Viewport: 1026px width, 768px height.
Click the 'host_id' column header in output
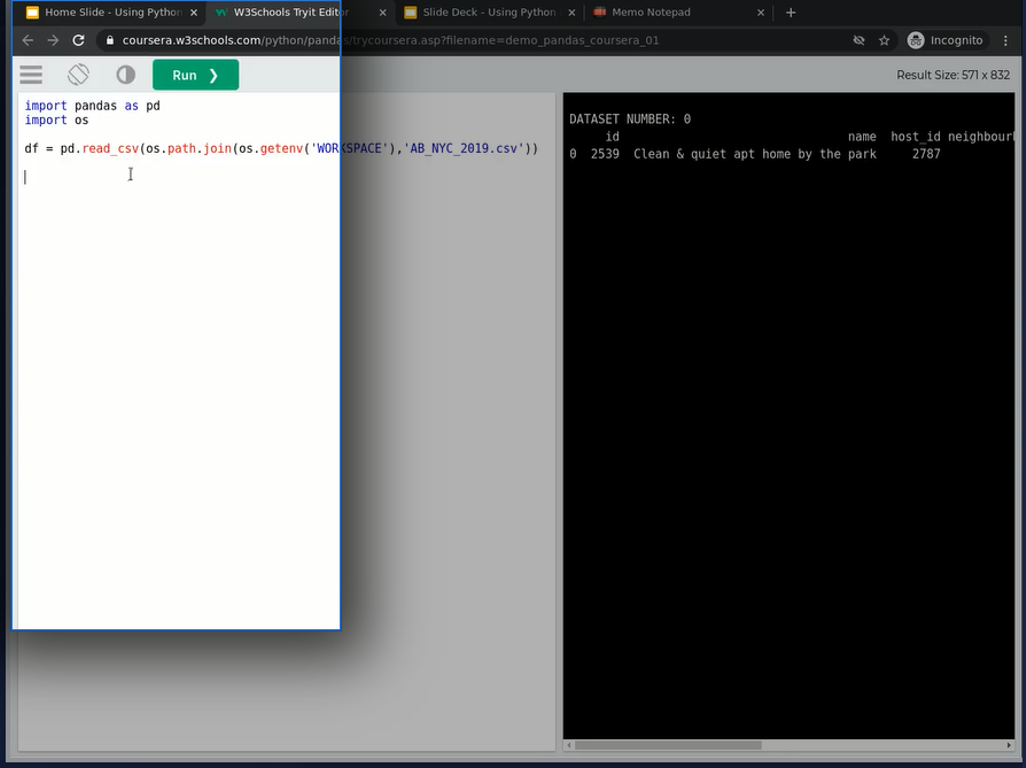click(x=915, y=137)
